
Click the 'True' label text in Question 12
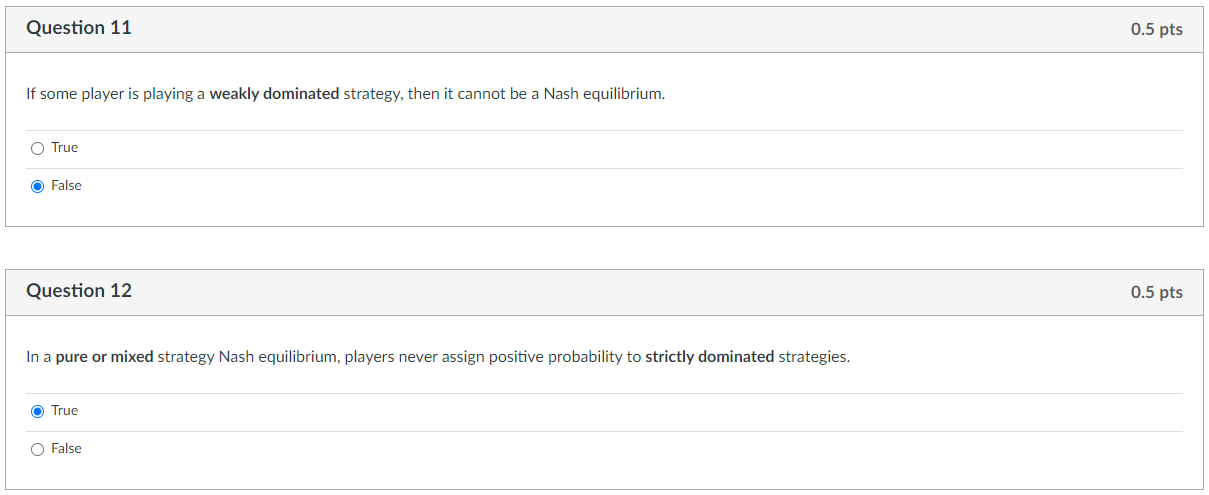coord(64,411)
